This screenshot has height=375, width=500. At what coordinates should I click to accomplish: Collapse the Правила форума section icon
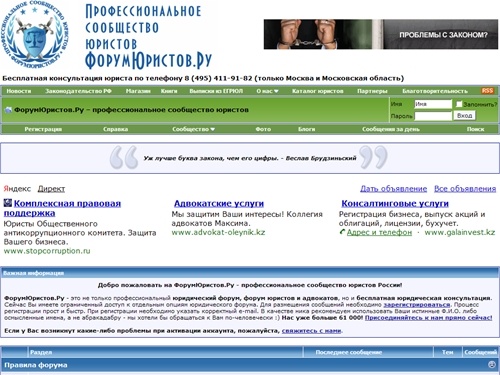point(492,365)
